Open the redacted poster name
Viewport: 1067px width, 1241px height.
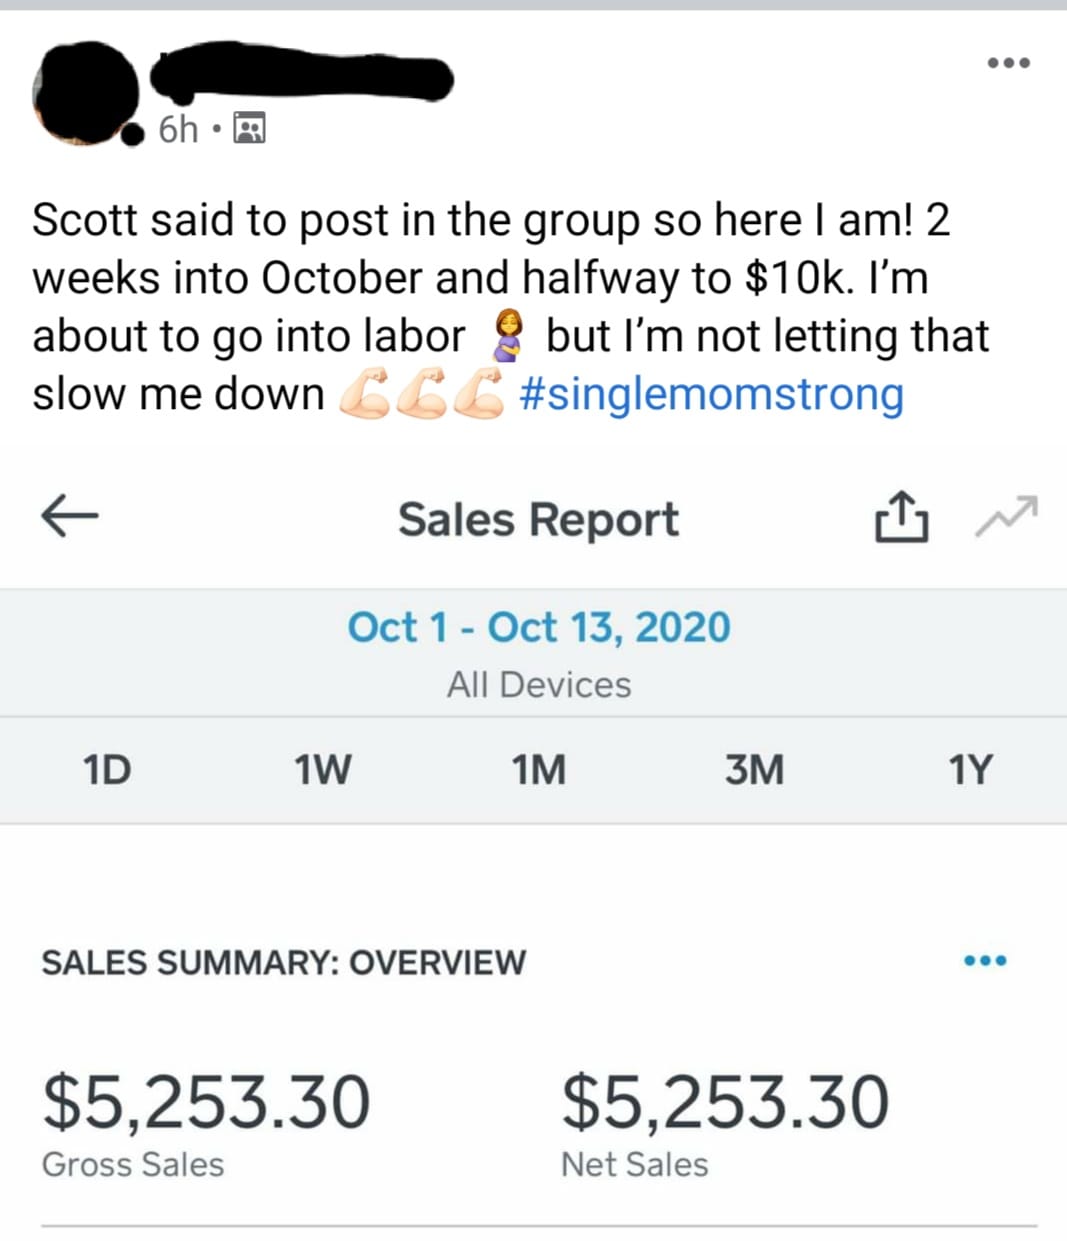301,75
